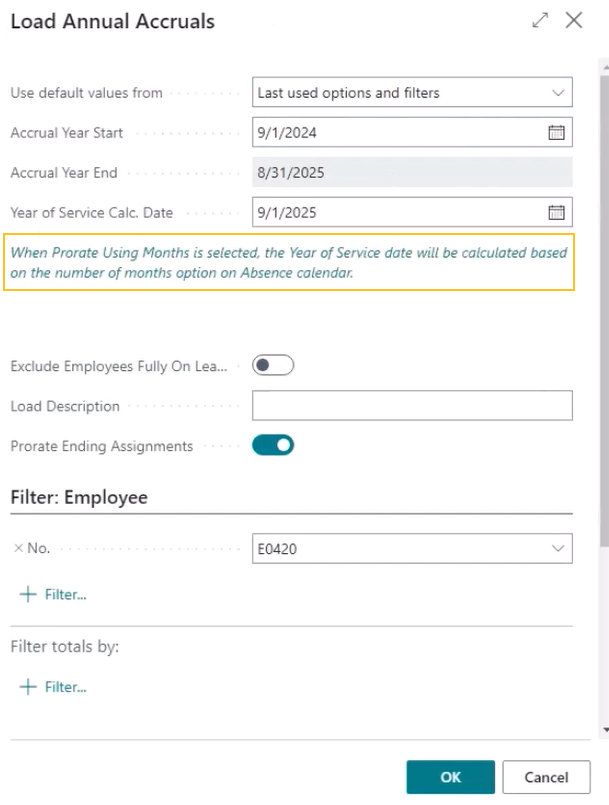Enable Exclude Employees Fully On Leave
The height and width of the screenshot is (805, 609).
click(x=273, y=365)
